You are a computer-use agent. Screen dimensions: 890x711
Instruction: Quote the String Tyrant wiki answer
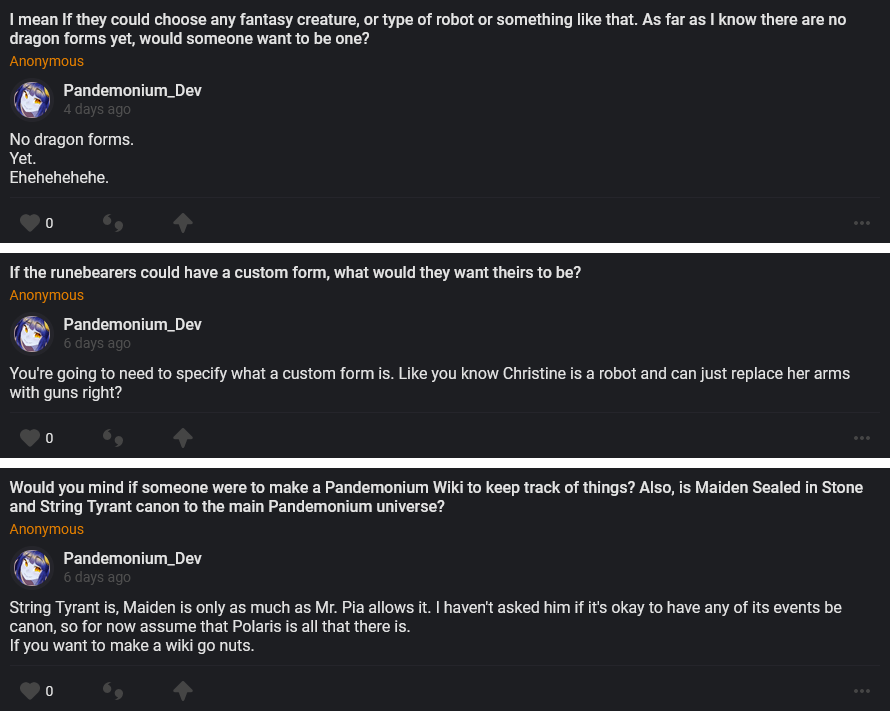(113, 690)
